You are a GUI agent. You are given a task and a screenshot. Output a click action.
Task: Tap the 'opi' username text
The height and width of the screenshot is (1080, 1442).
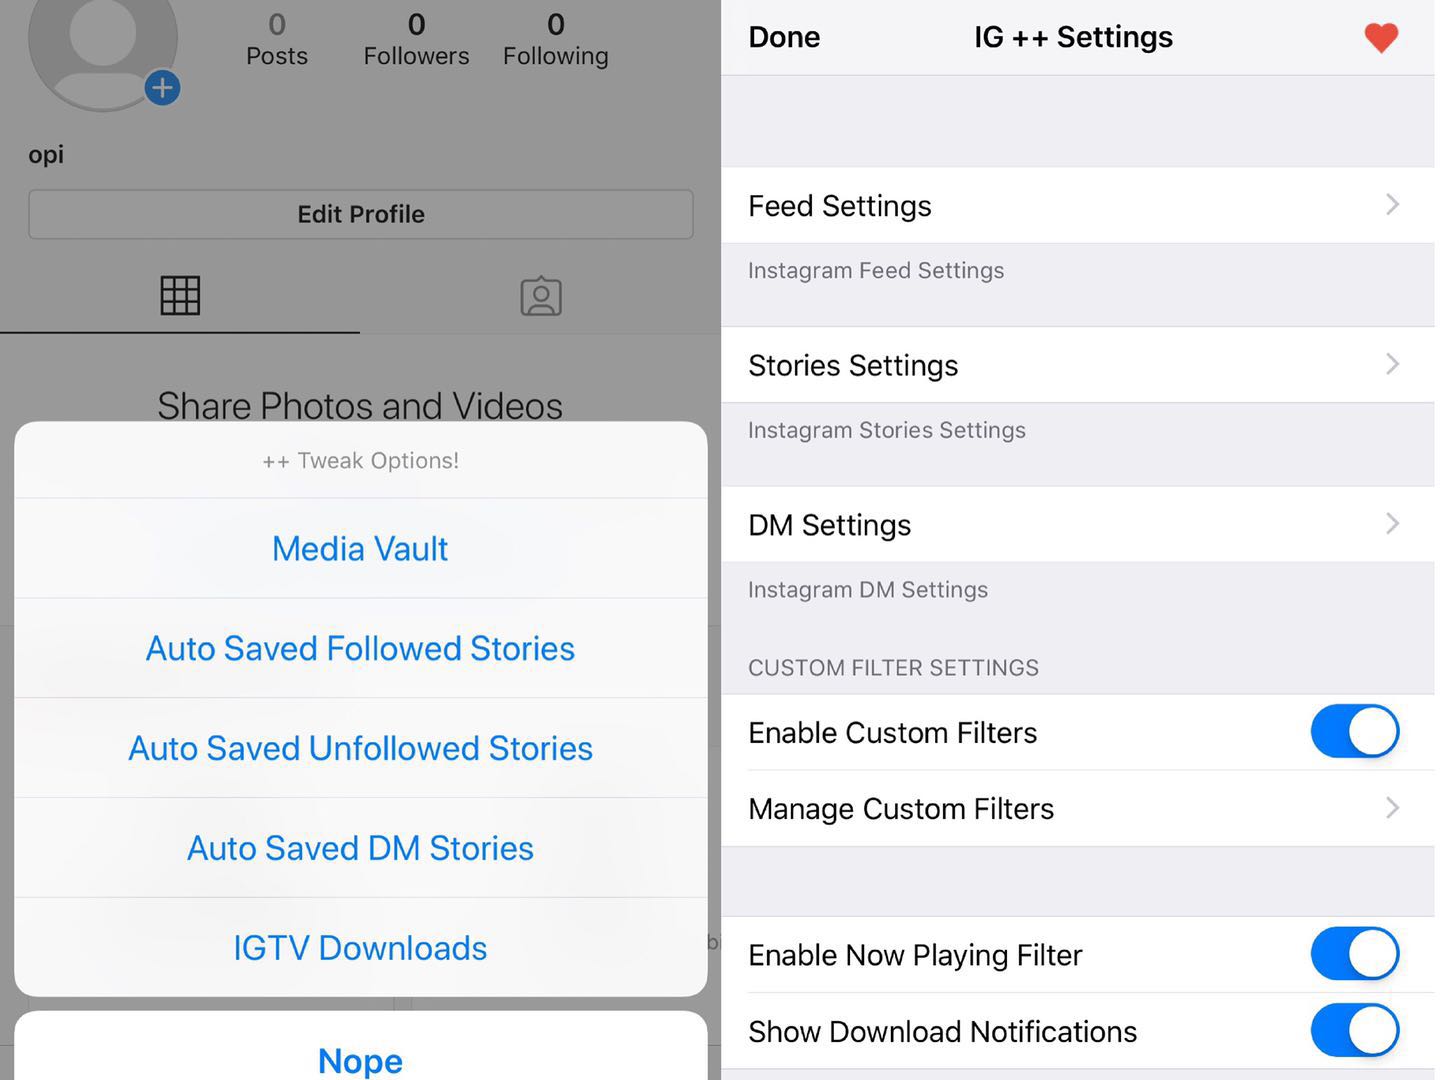click(46, 155)
